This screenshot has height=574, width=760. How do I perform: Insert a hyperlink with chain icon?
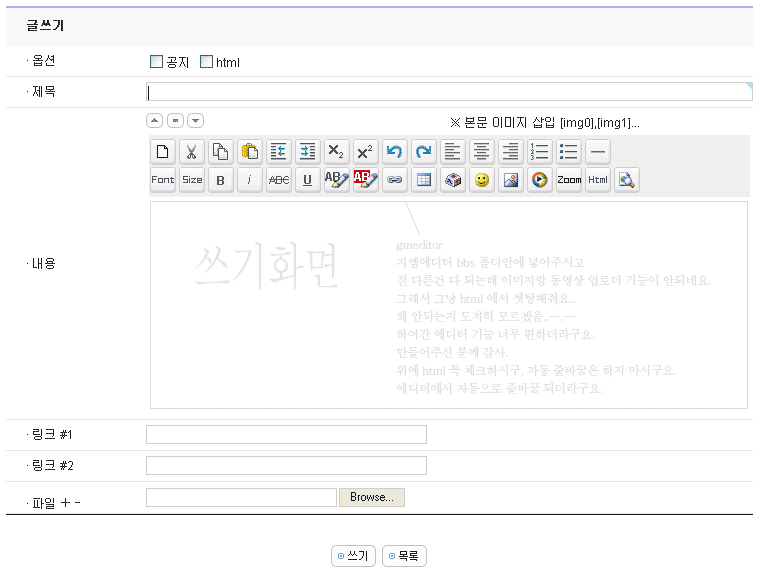(395, 180)
